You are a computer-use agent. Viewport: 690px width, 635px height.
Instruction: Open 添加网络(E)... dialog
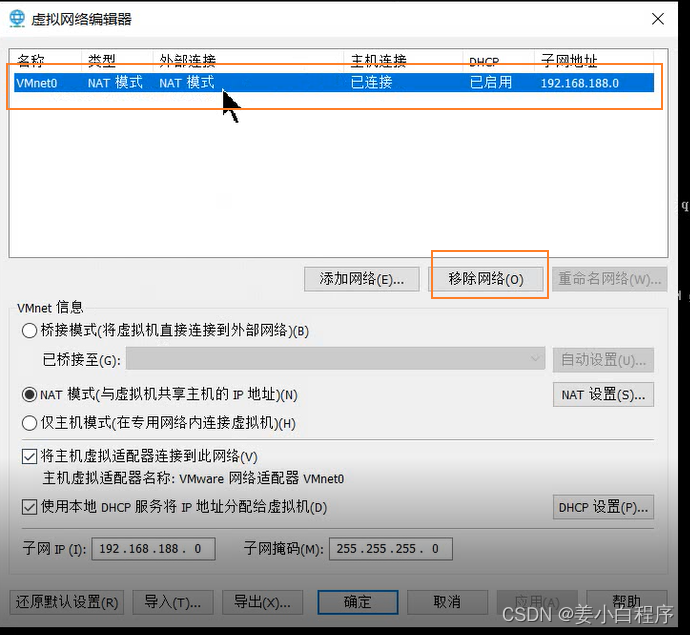(362, 279)
